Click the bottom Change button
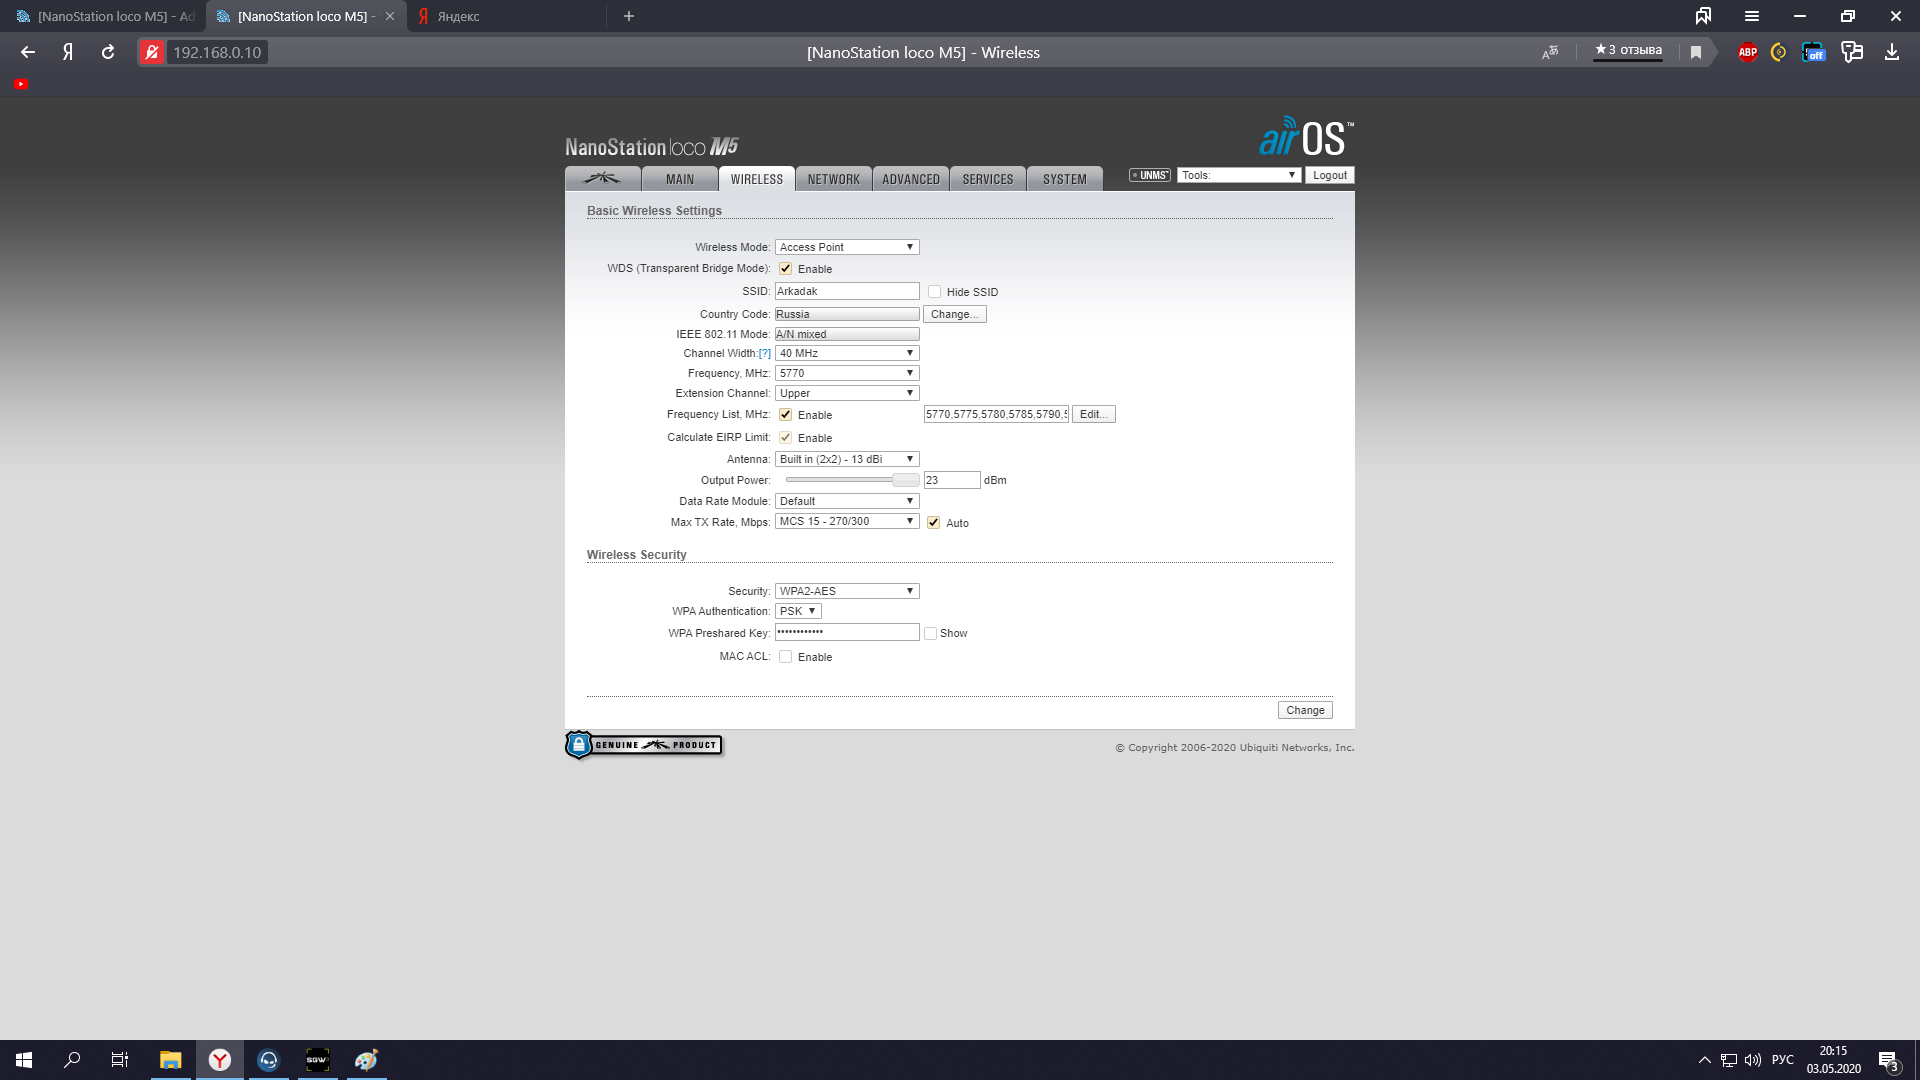 [1305, 710]
